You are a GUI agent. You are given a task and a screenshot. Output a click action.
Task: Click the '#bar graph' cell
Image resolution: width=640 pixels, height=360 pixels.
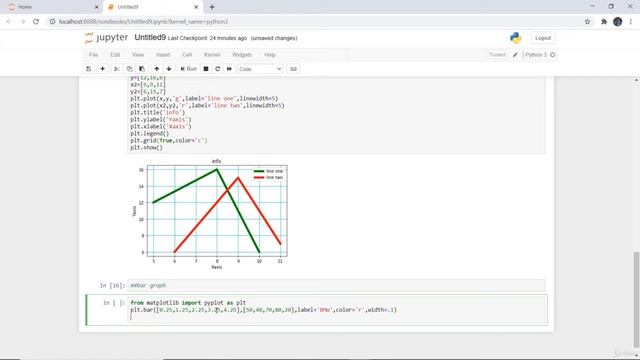click(336, 286)
